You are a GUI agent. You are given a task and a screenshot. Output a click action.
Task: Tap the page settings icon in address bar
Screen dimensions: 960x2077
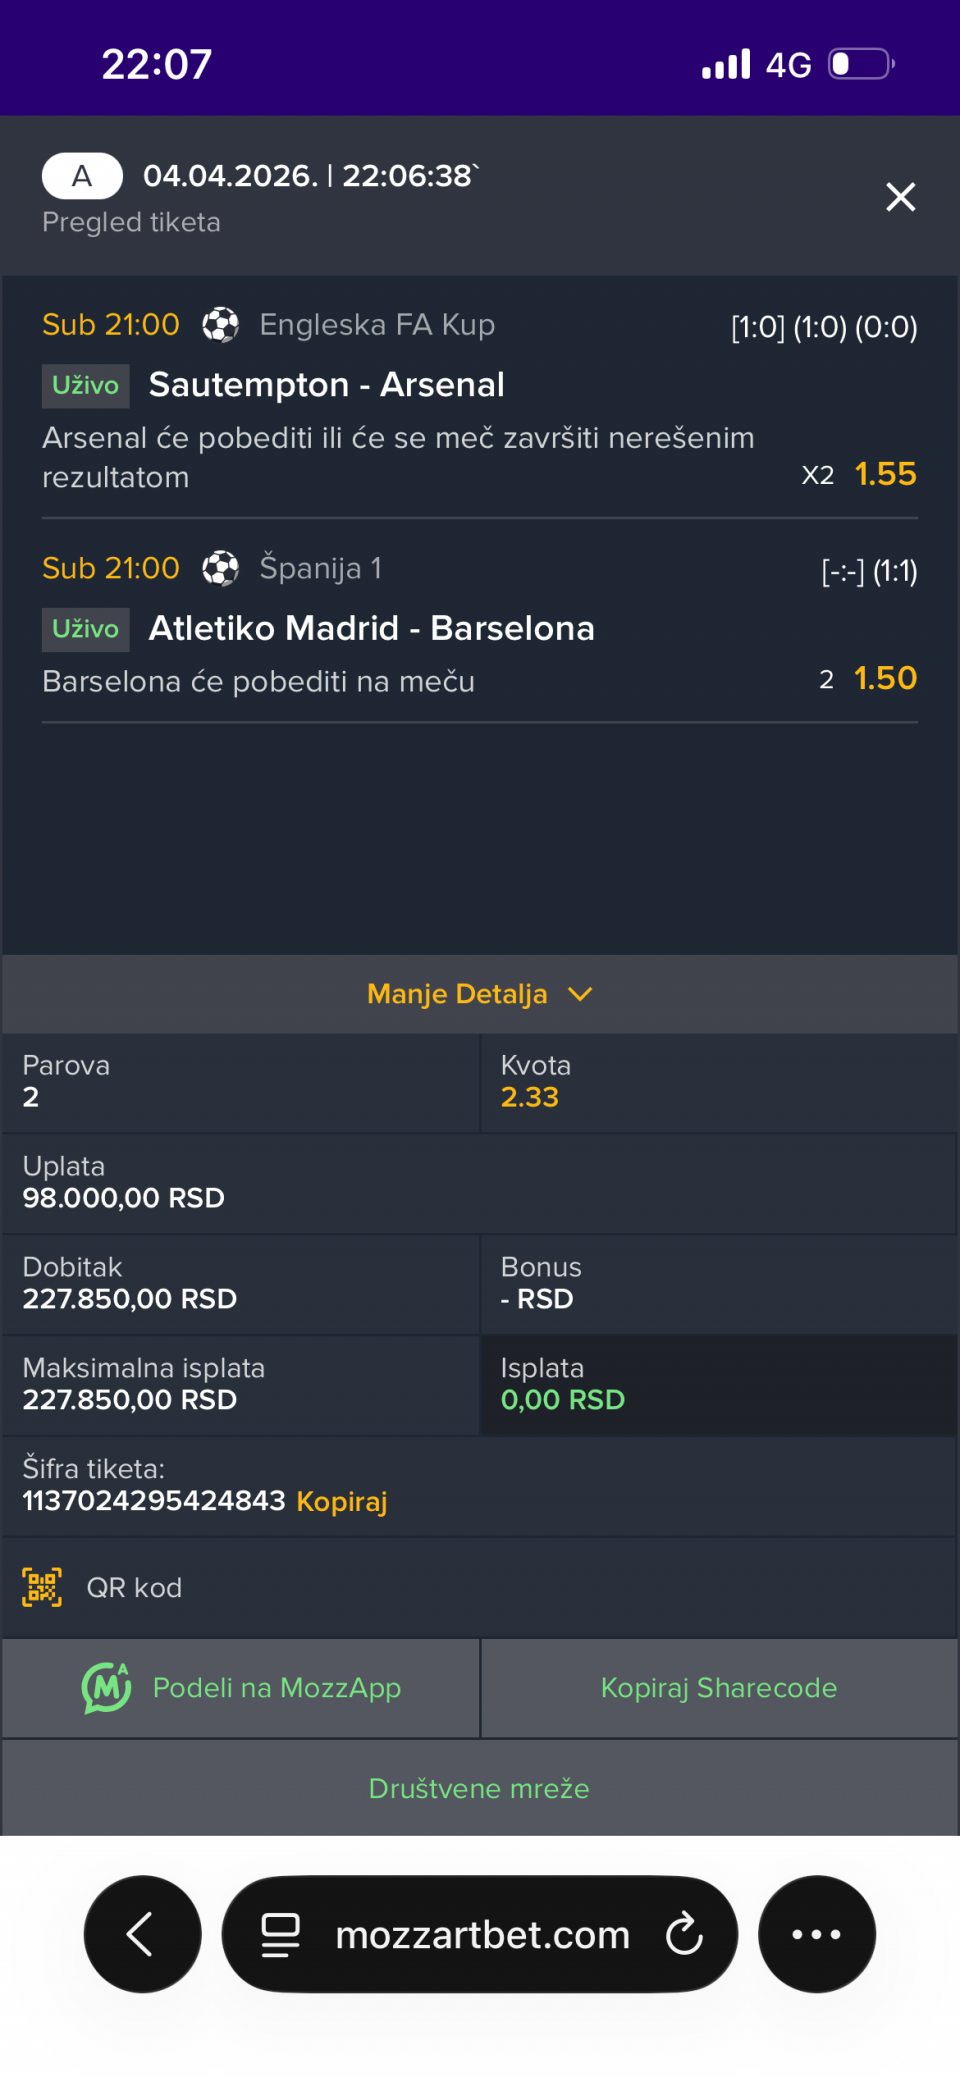(280, 1934)
